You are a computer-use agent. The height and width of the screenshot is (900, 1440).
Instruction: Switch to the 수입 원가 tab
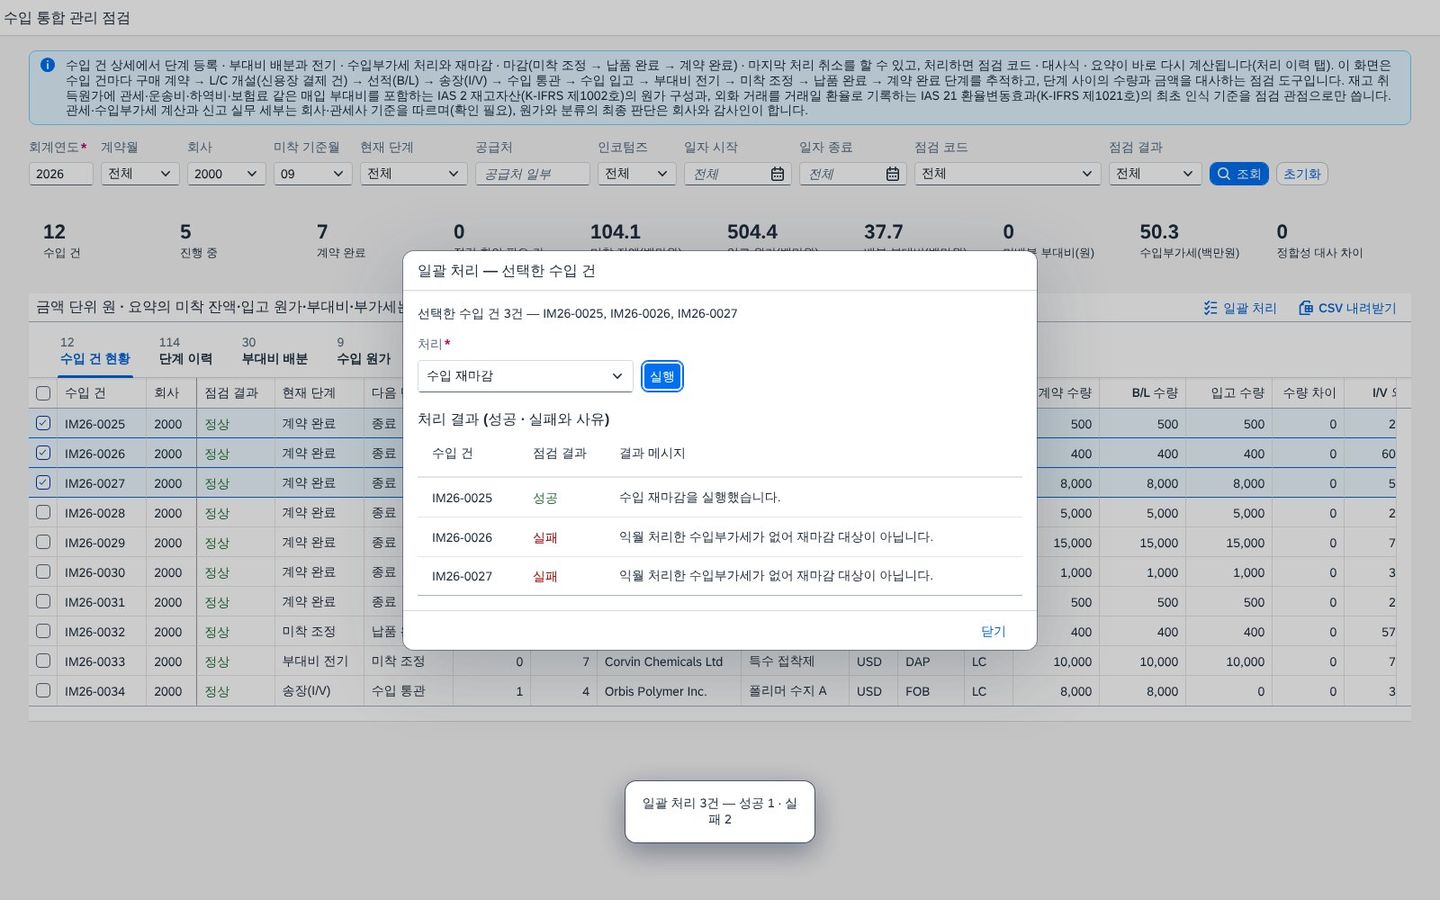click(x=364, y=351)
